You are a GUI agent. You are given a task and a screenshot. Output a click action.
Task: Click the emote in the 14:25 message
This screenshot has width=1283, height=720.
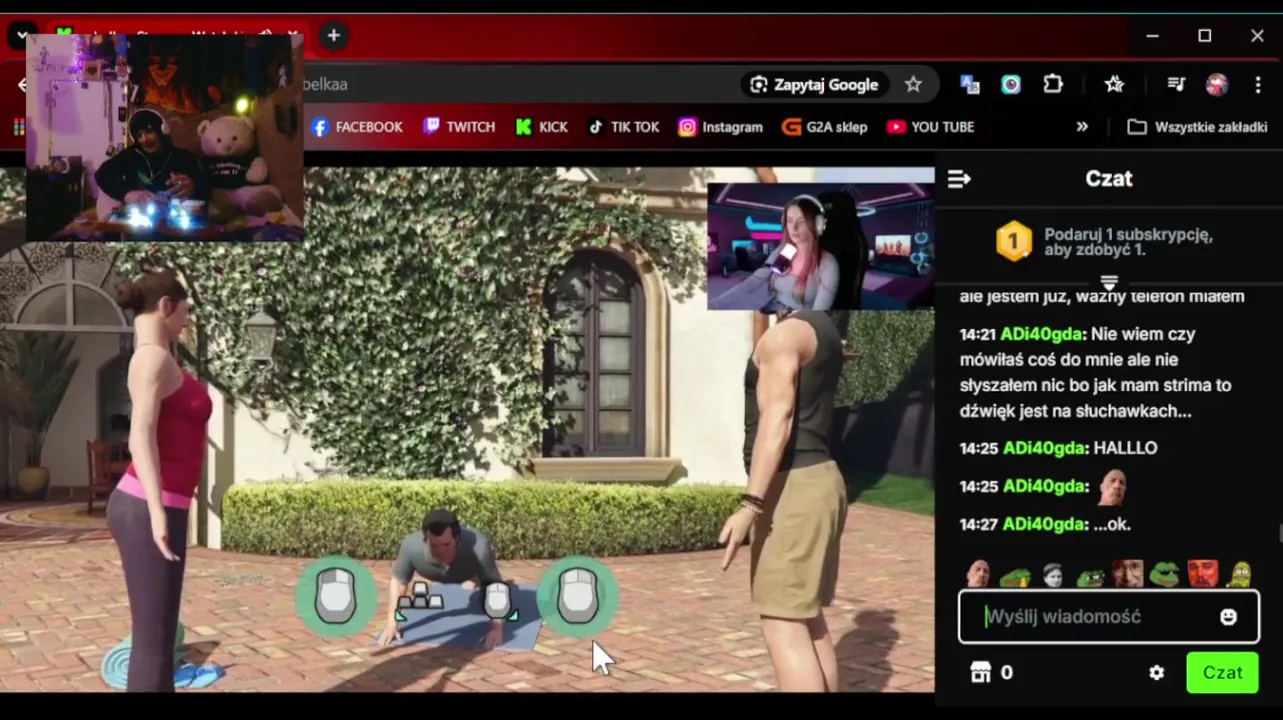coord(1112,487)
